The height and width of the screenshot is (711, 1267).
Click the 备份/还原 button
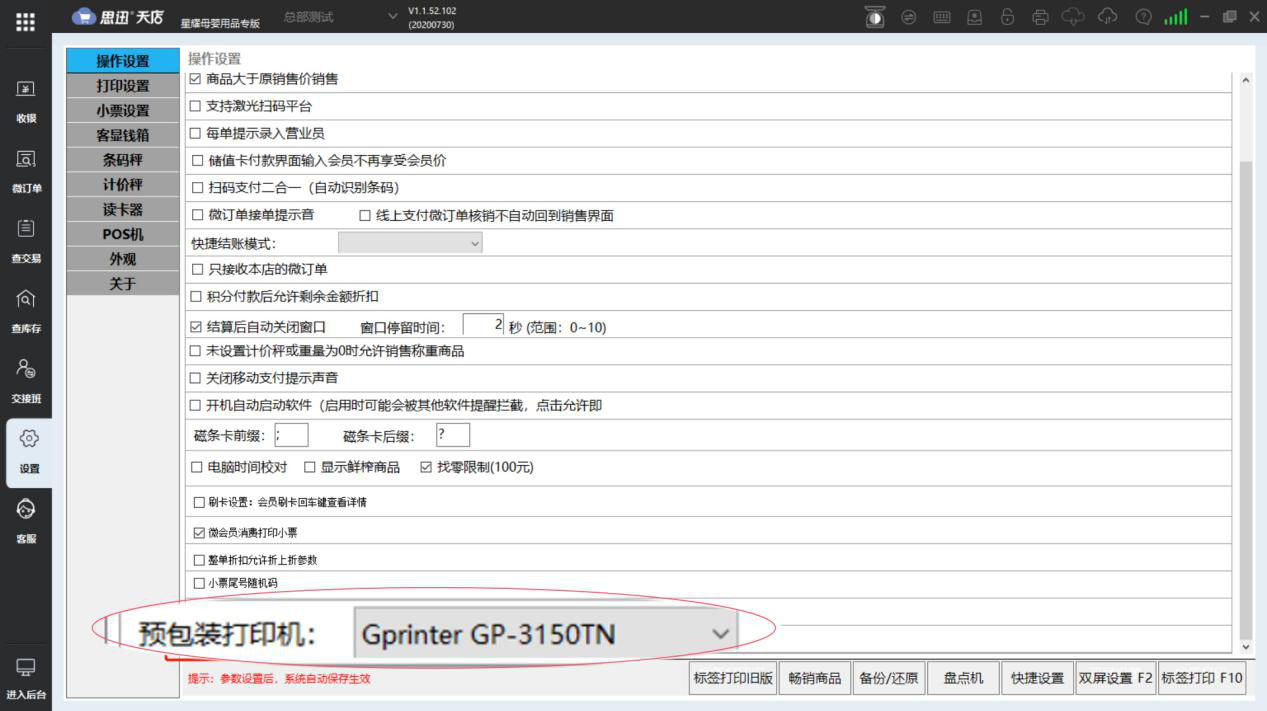point(889,678)
